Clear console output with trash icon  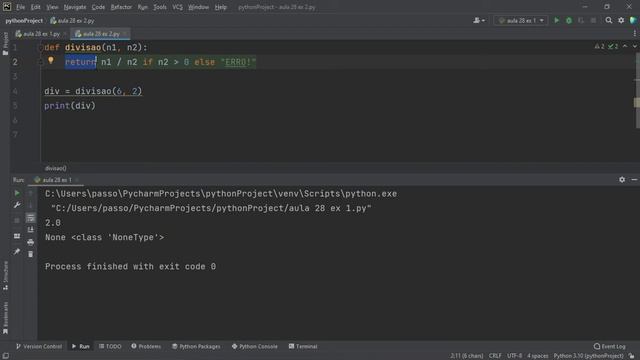pos(31,254)
